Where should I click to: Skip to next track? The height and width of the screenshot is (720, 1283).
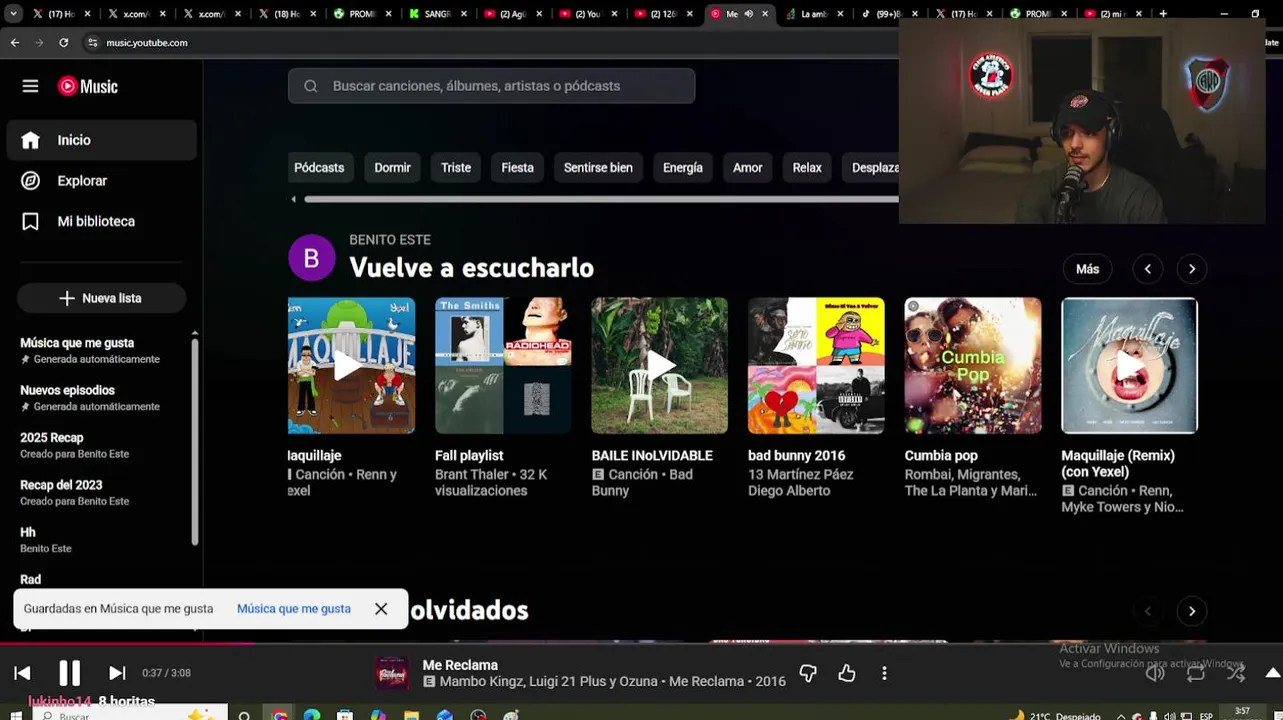[x=117, y=673]
